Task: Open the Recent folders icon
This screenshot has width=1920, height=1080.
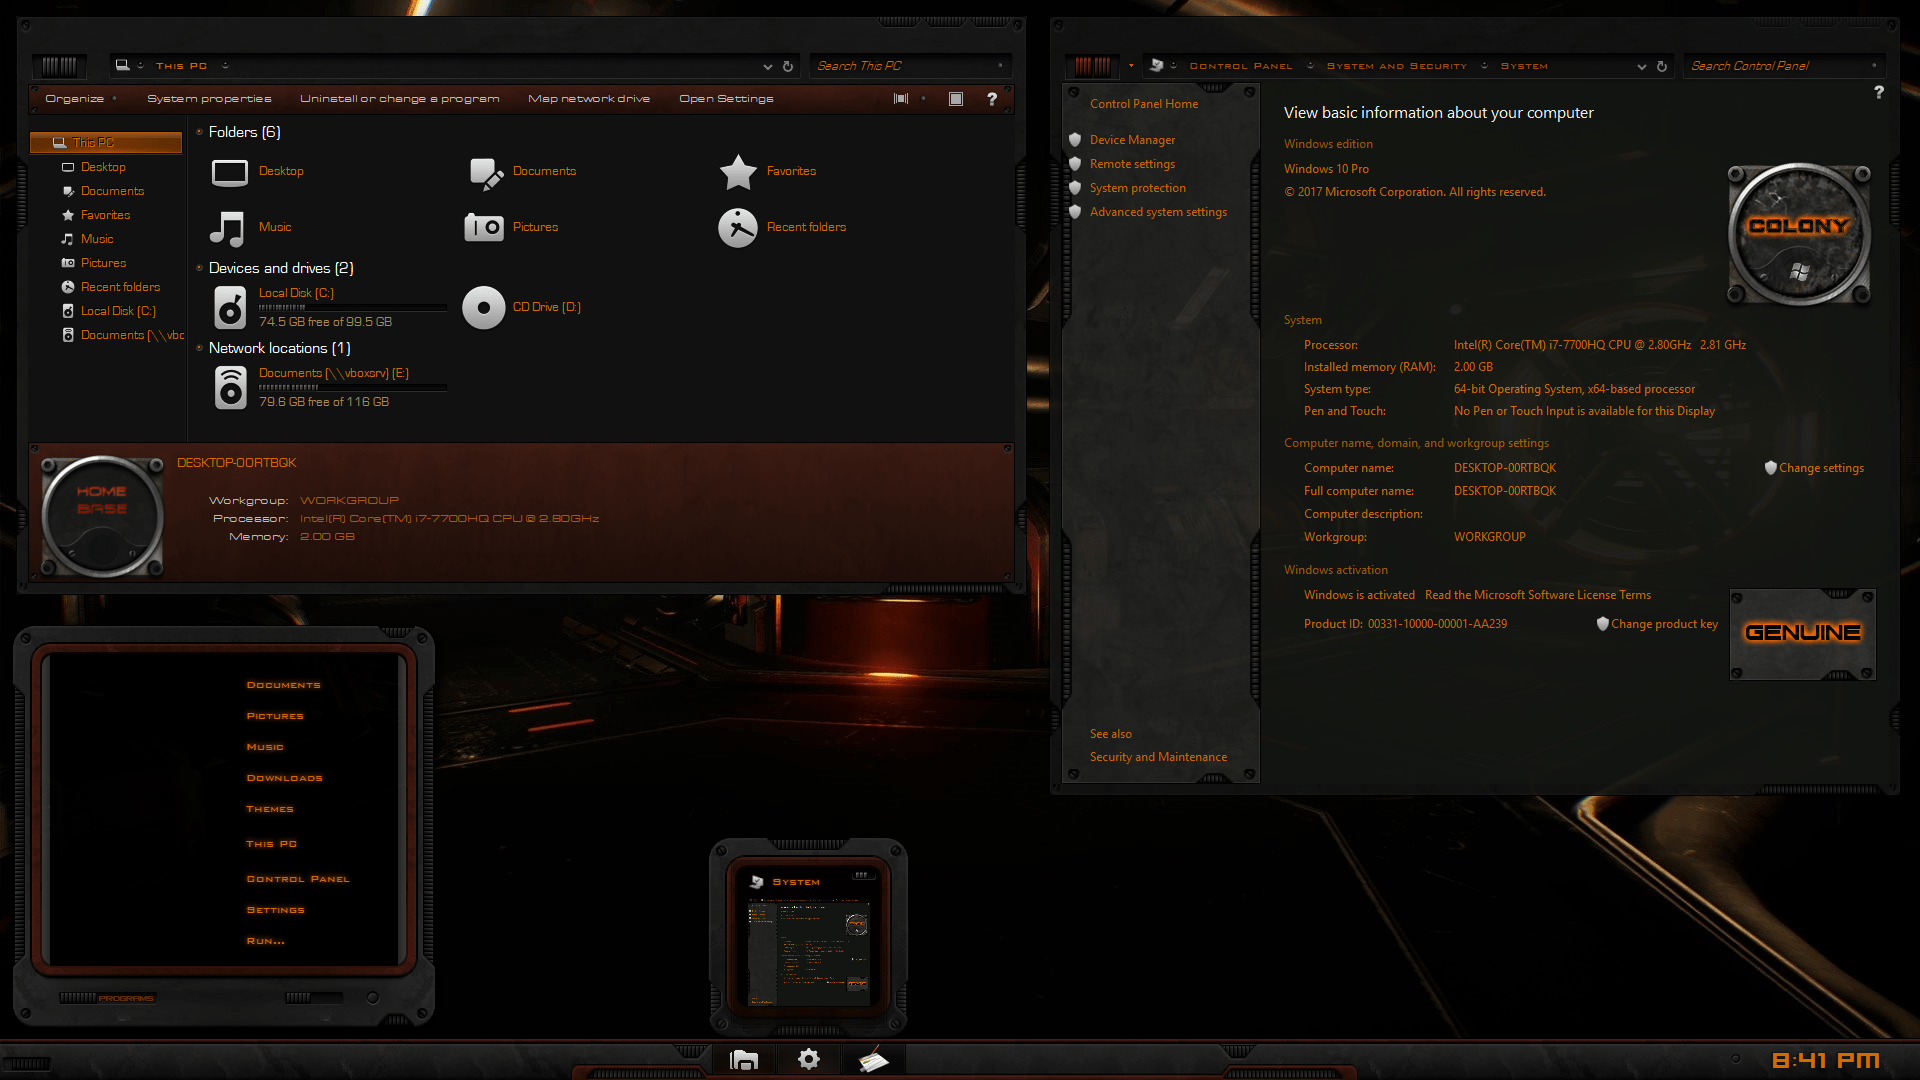Action: pyautogui.click(x=738, y=227)
